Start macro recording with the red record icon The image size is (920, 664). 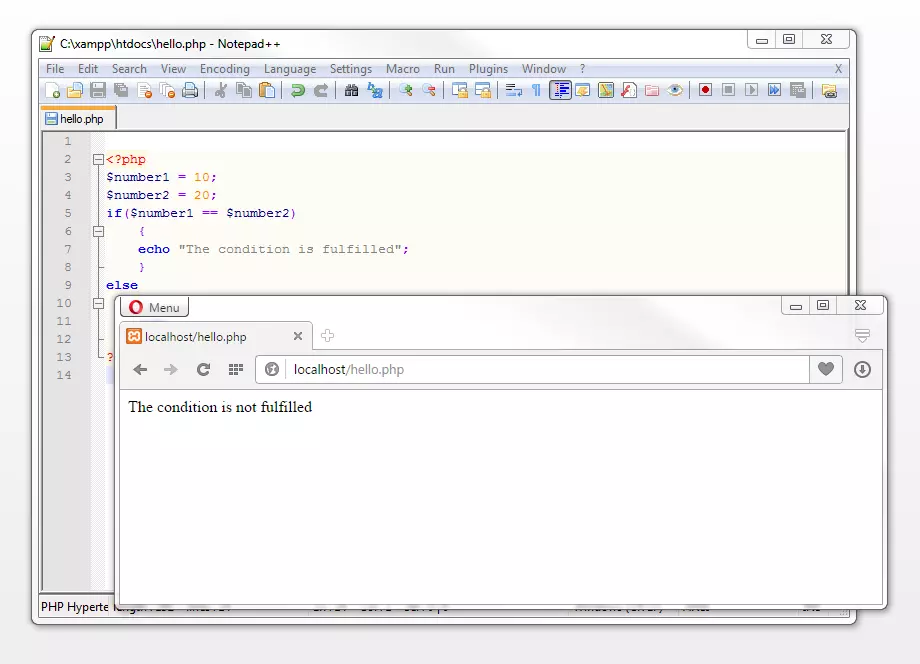tap(704, 90)
